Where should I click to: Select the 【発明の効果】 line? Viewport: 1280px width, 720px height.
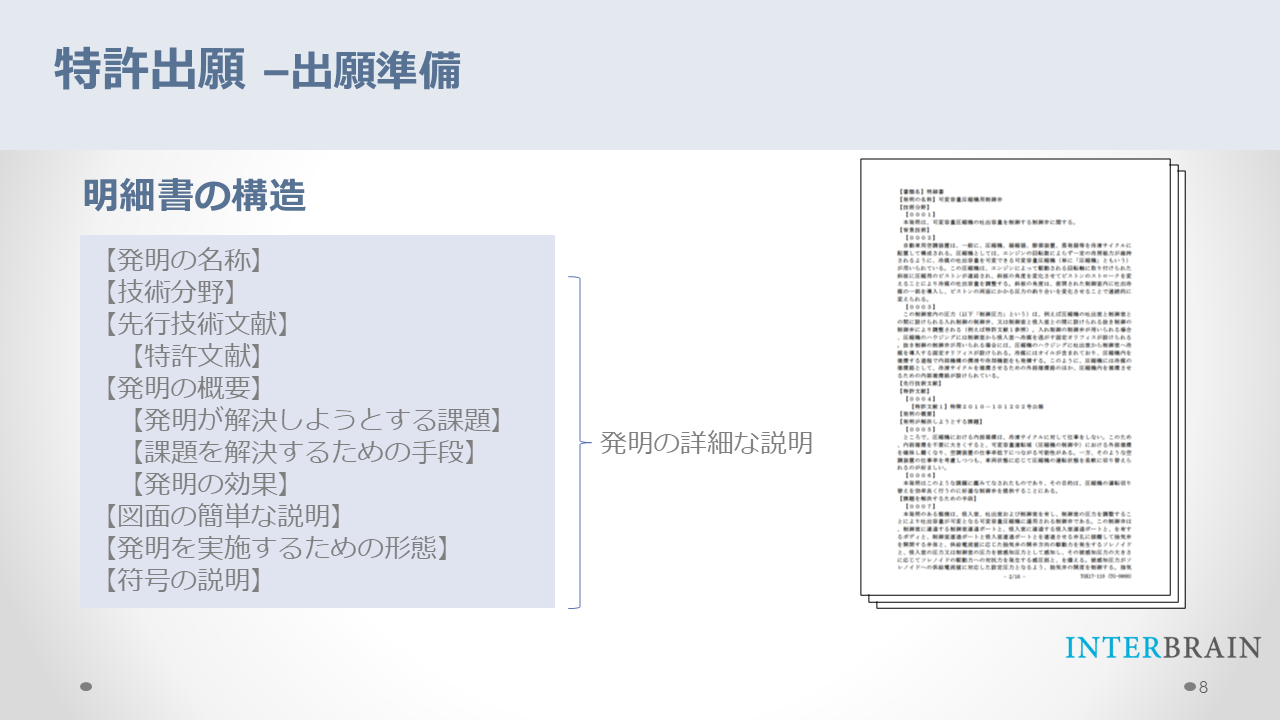(208, 484)
